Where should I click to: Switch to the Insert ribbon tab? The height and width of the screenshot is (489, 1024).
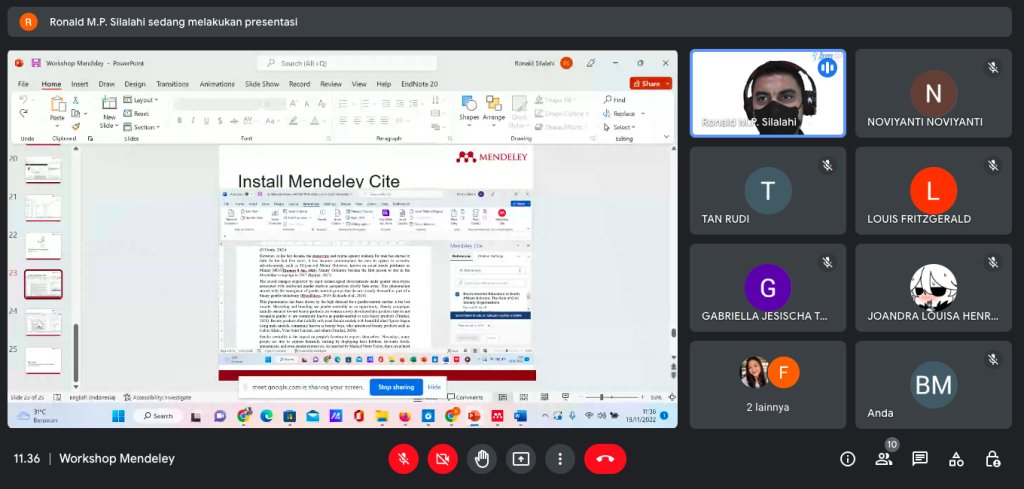(80, 84)
